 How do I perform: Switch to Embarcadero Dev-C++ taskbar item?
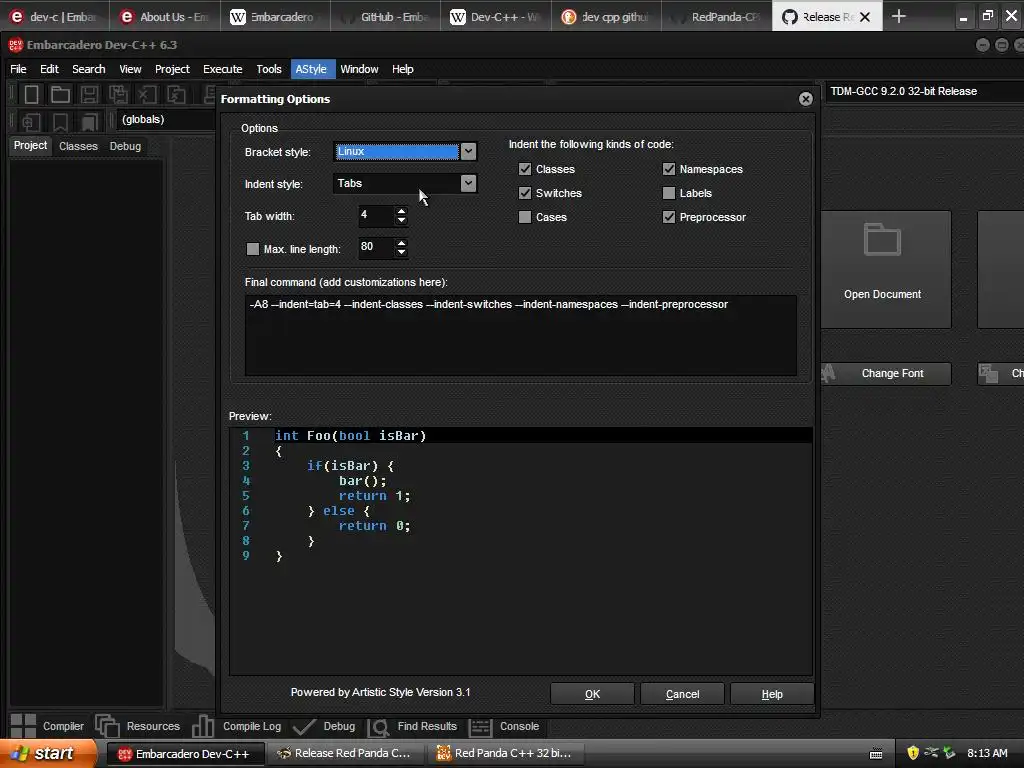click(185, 754)
